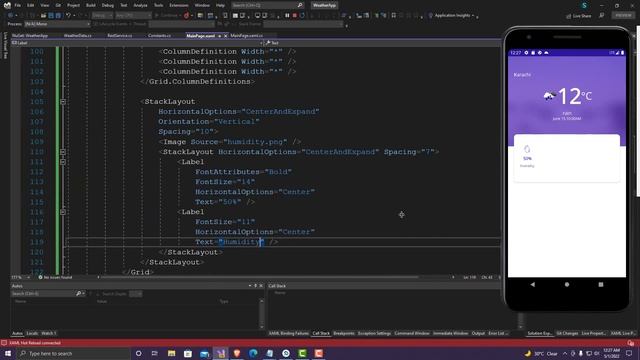
Task: Open the Command Window tab
Action: pos(412,333)
